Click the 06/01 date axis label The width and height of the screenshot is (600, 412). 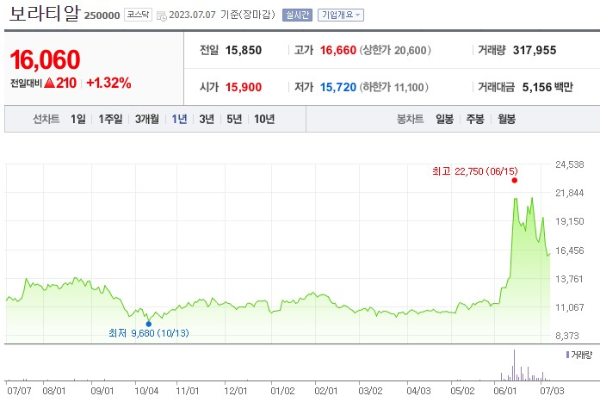coord(505,391)
